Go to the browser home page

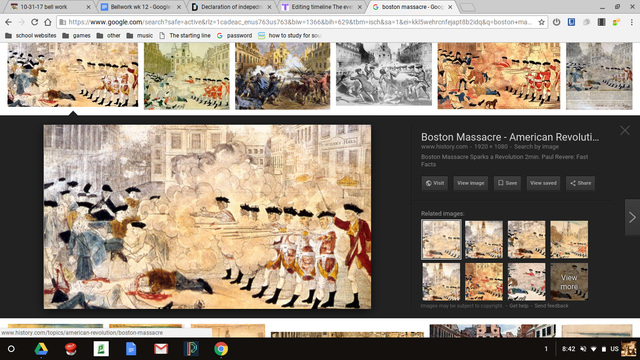48,22
